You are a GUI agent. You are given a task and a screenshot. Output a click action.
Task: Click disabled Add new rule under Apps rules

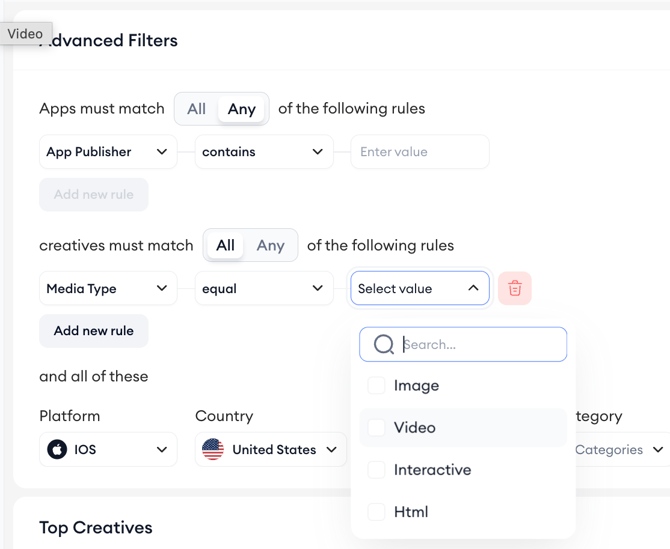click(94, 194)
